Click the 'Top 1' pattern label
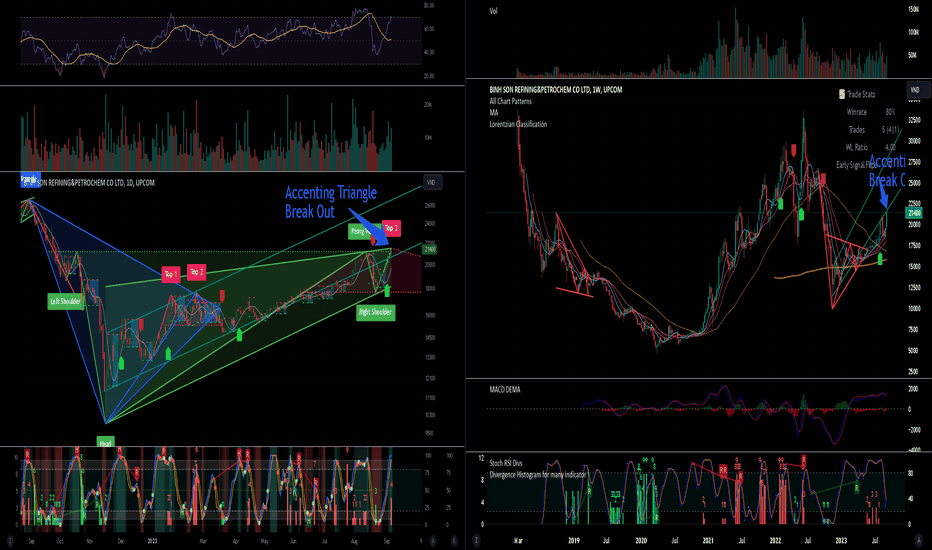Screen dimensions: 932x550 pos(171,274)
